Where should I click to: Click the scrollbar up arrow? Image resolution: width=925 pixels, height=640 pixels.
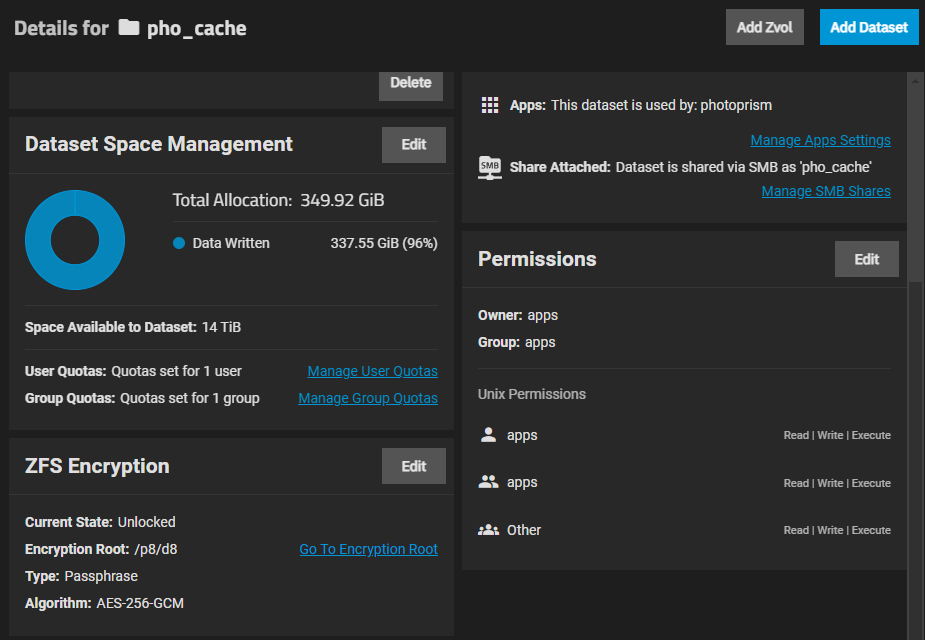click(915, 80)
